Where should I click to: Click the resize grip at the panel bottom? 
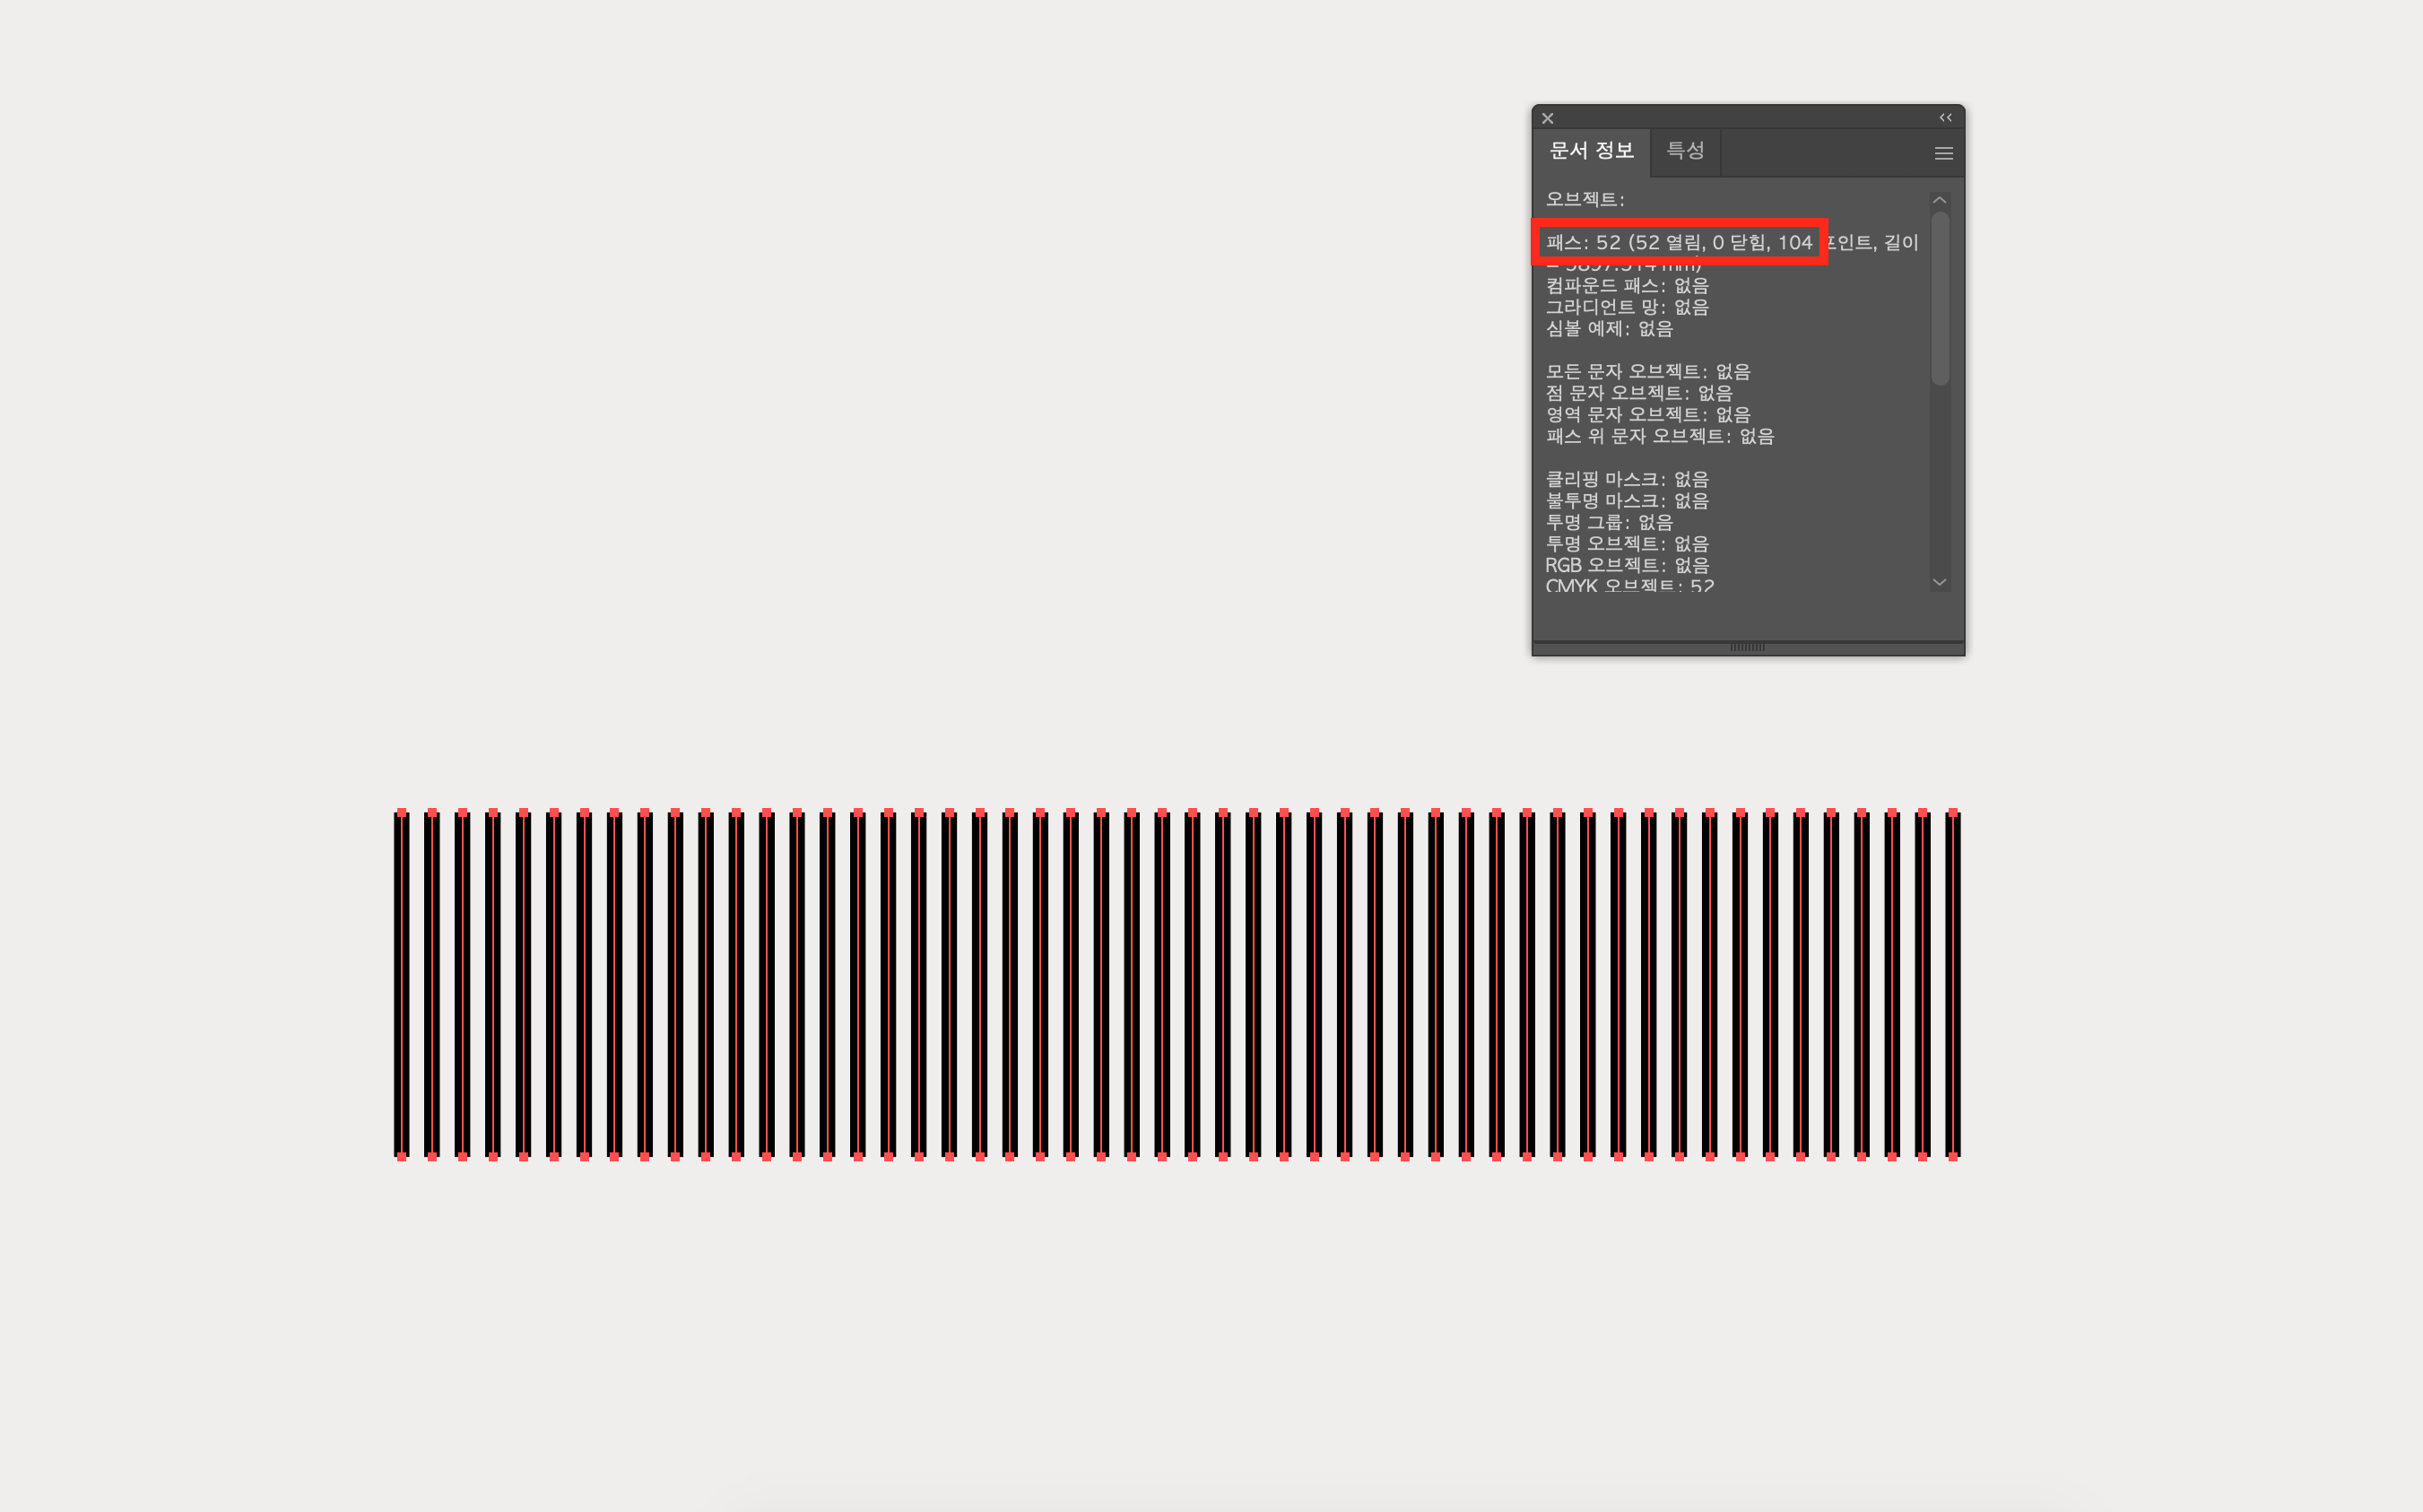coord(1747,647)
